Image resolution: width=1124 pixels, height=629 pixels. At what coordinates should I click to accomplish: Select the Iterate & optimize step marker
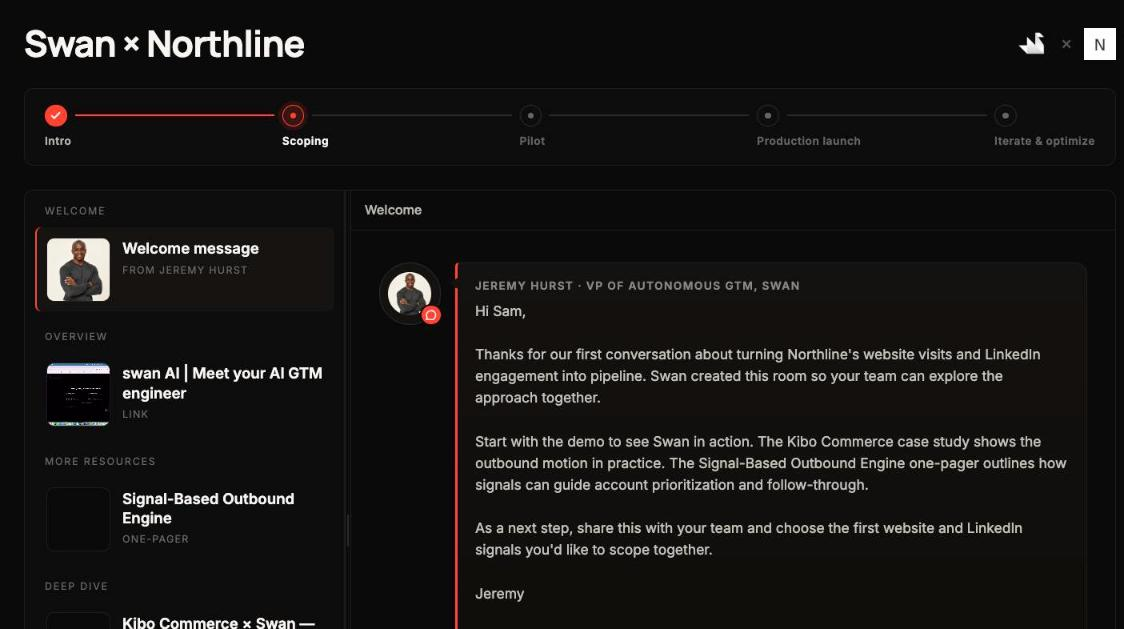[1005, 115]
